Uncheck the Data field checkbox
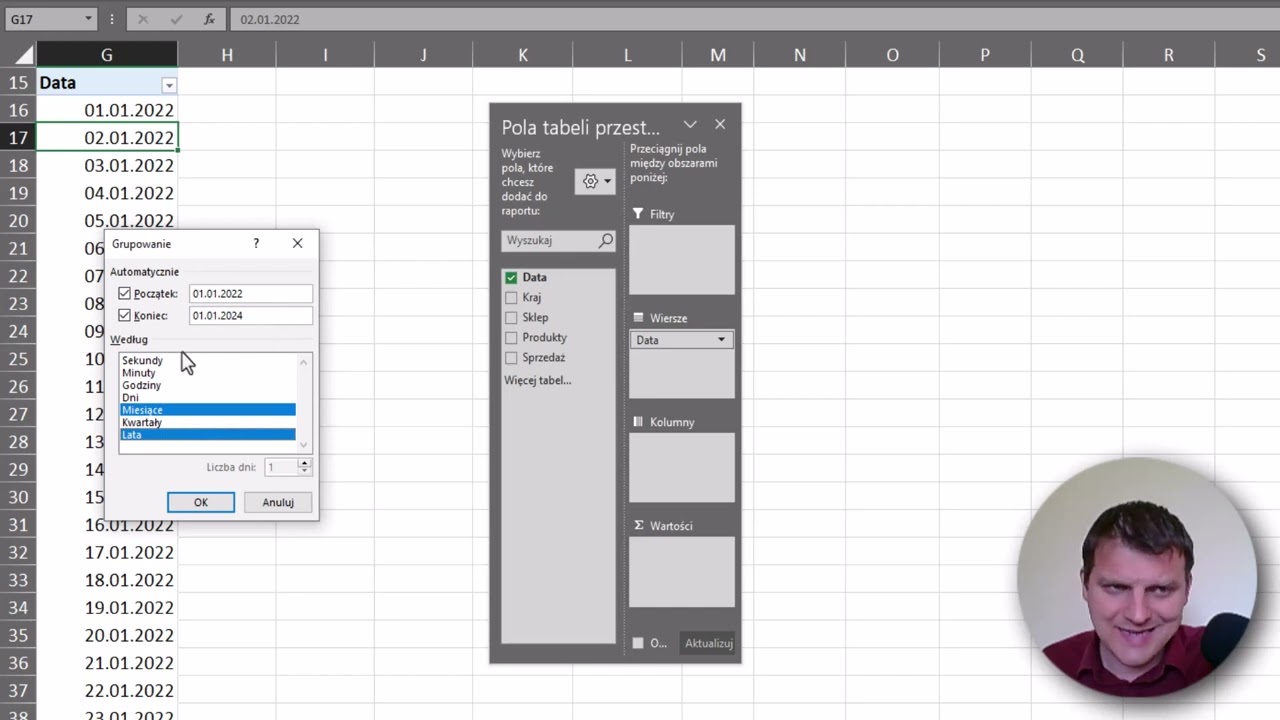 511,277
